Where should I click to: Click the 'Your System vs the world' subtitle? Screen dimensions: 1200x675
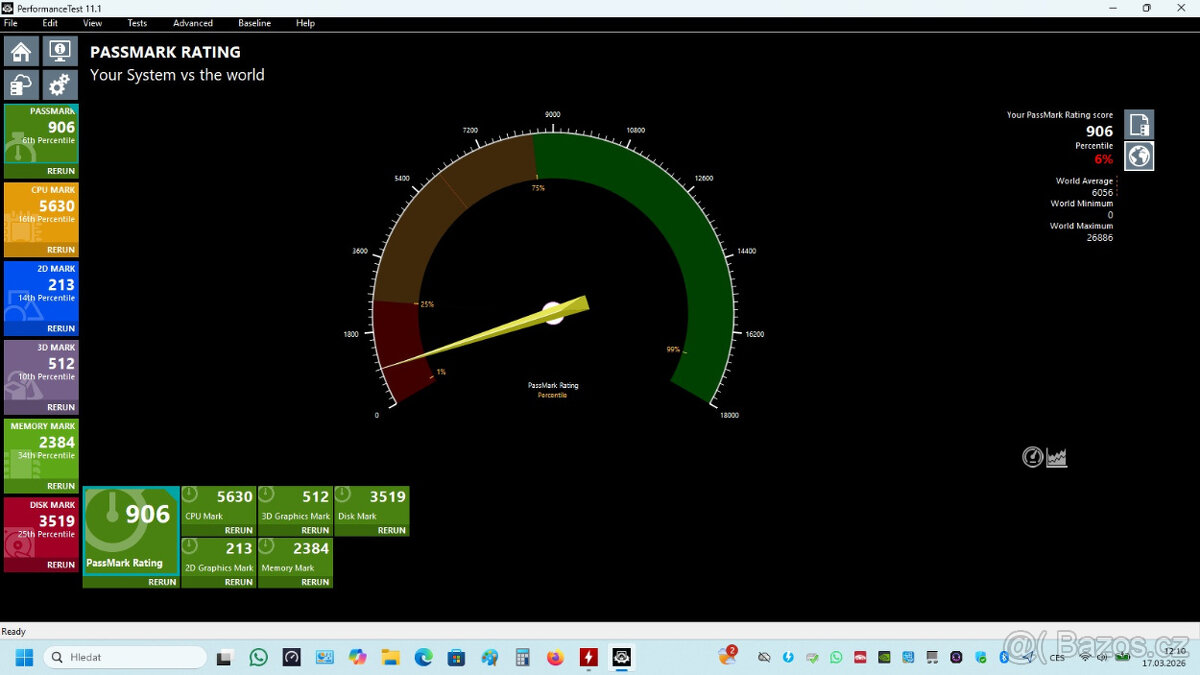[x=177, y=75]
